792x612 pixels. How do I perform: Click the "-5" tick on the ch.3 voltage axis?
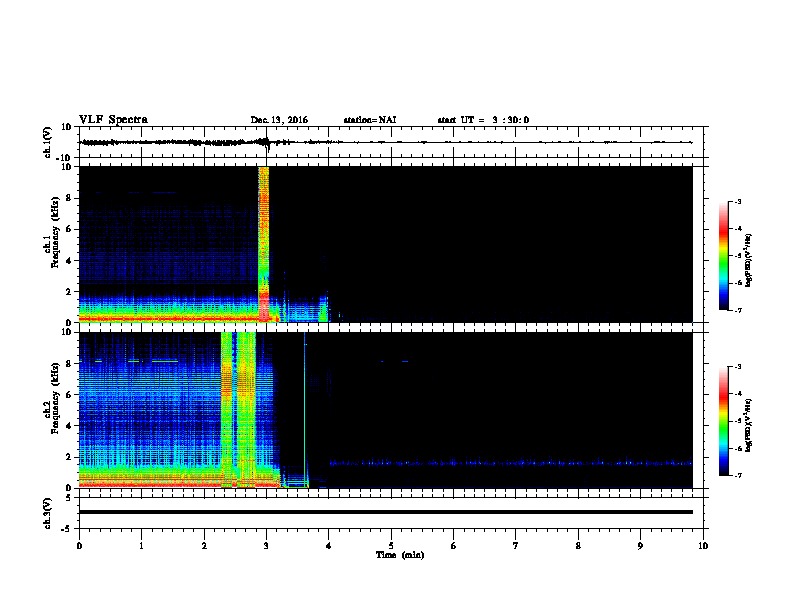67,529
